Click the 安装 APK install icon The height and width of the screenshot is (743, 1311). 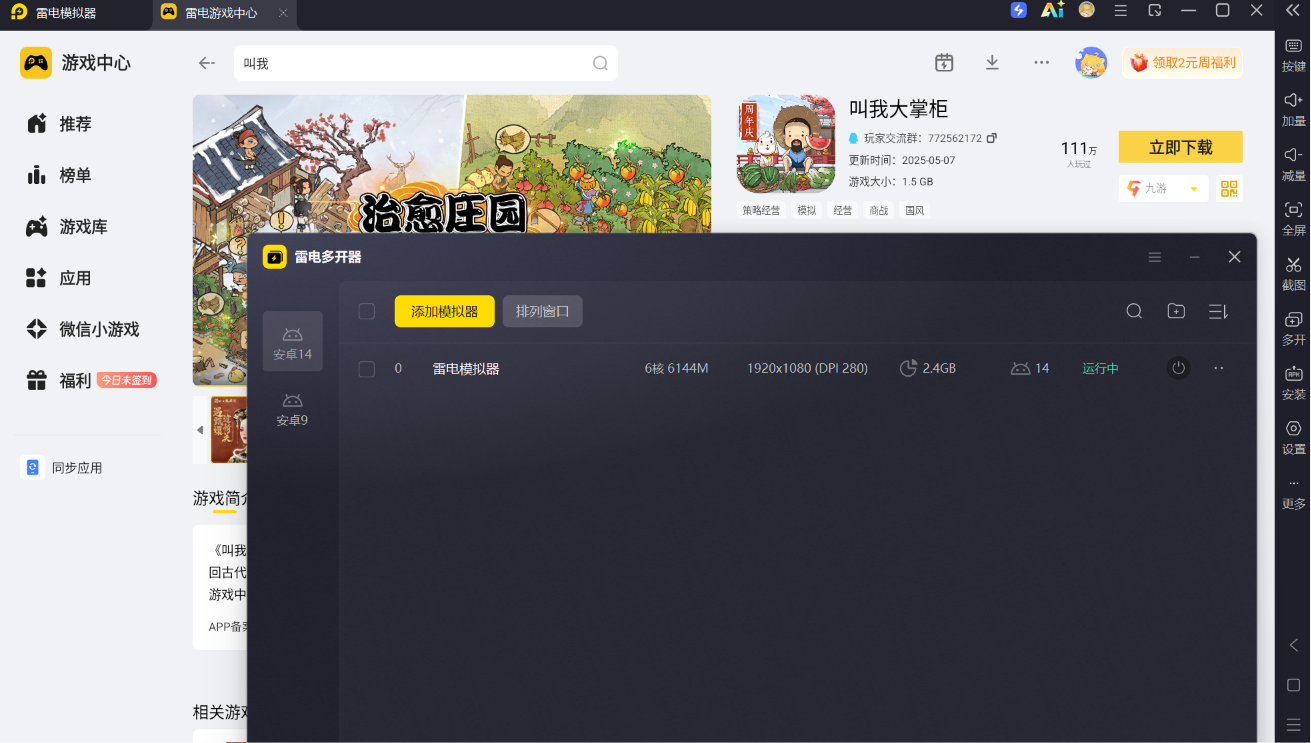click(x=1294, y=383)
